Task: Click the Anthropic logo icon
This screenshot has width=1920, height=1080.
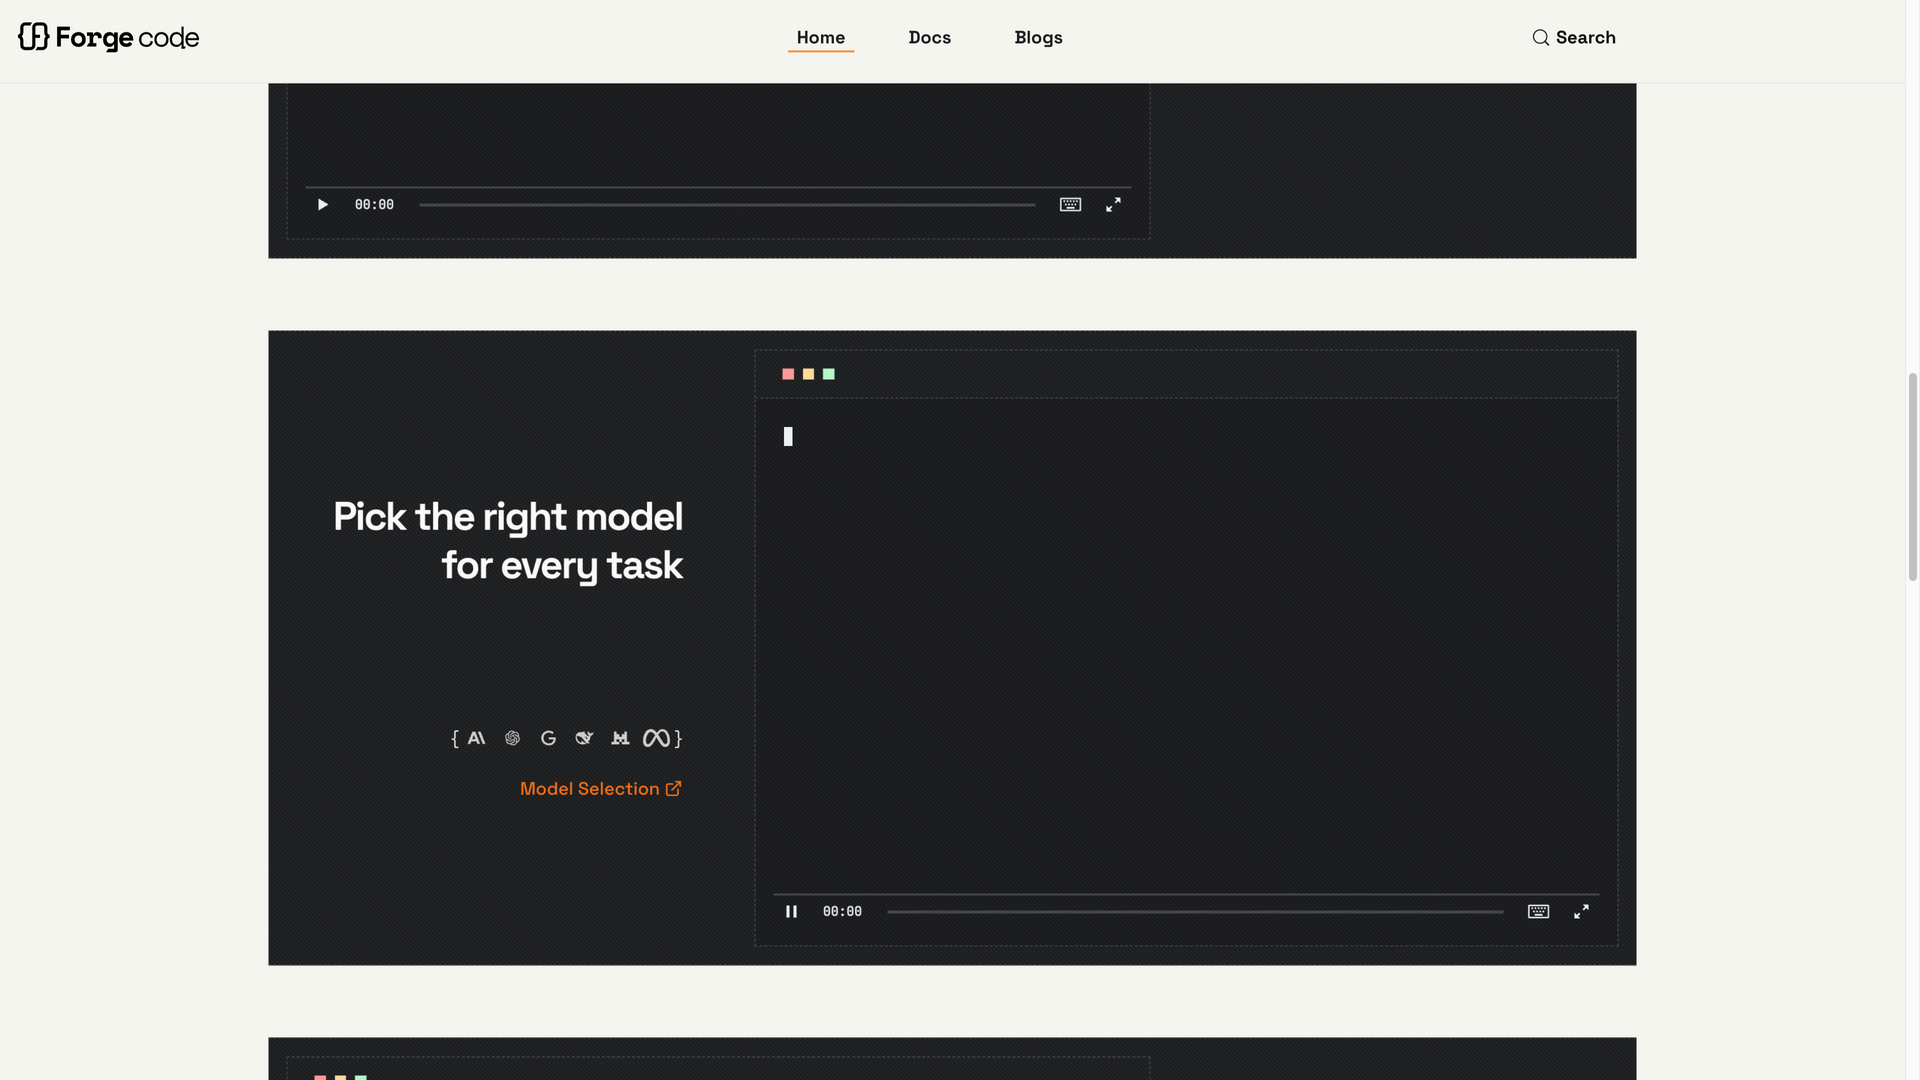Action: [x=476, y=738]
